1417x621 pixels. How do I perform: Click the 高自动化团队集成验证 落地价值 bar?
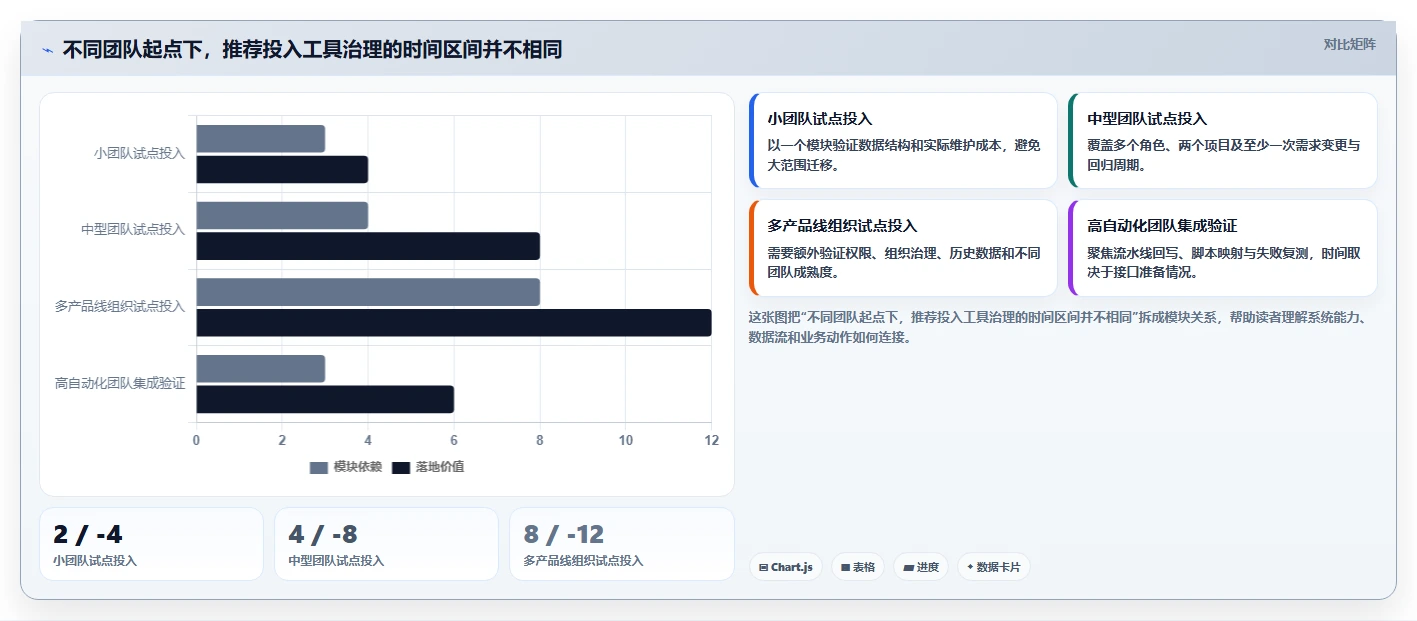(x=325, y=399)
